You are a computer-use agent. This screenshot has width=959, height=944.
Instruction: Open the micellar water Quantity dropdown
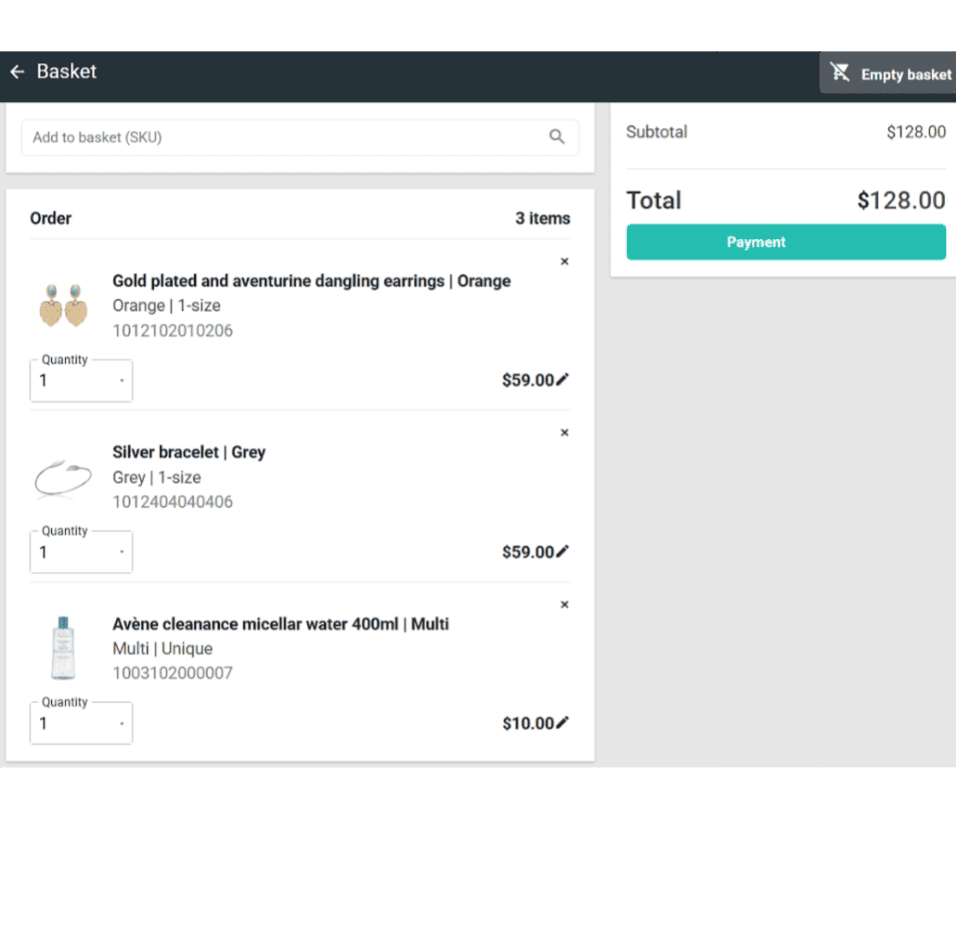tap(81, 724)
